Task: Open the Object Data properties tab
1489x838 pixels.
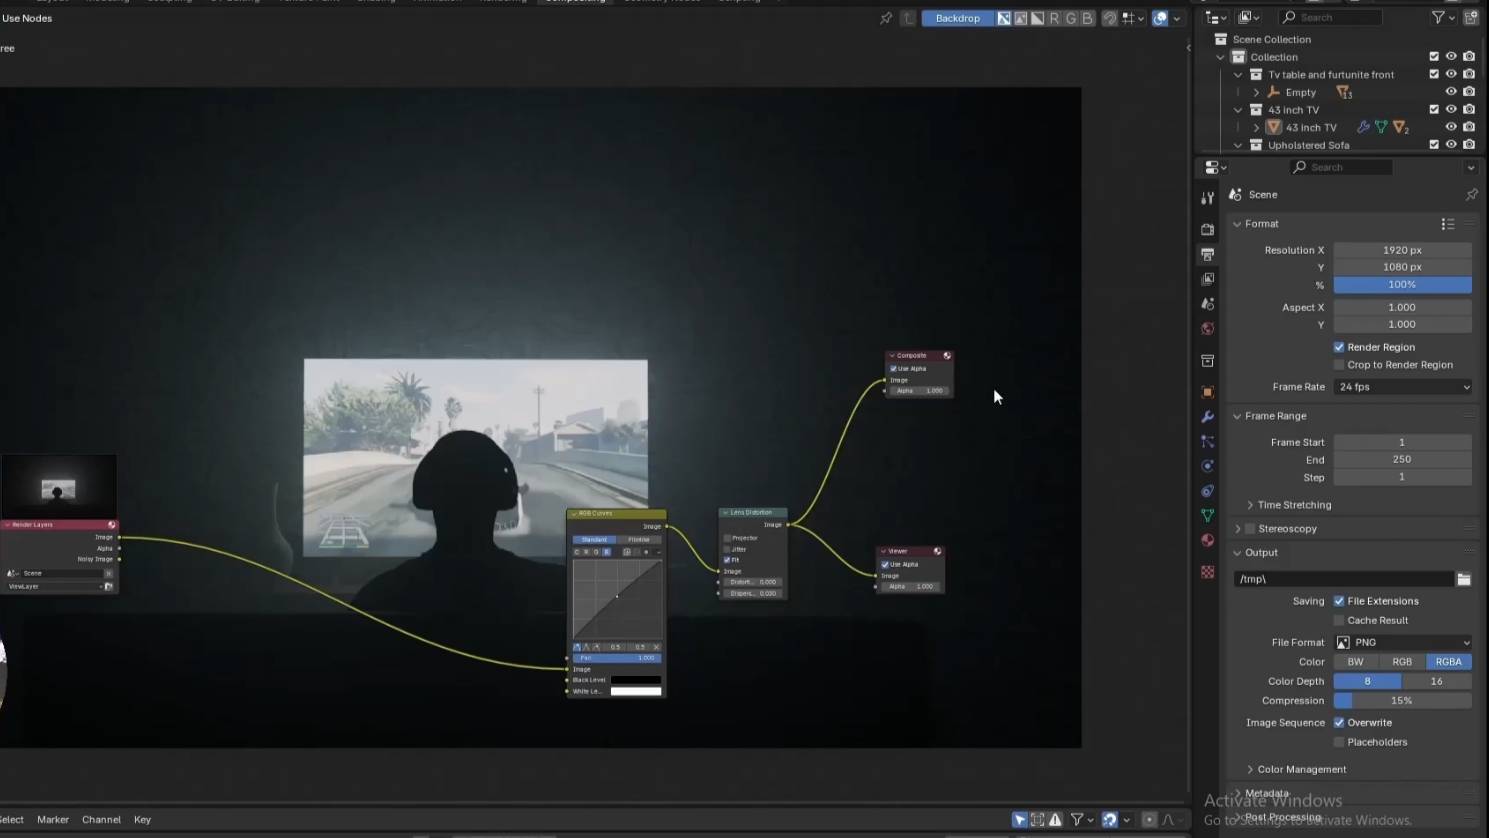Action: tap(1208, 516)
